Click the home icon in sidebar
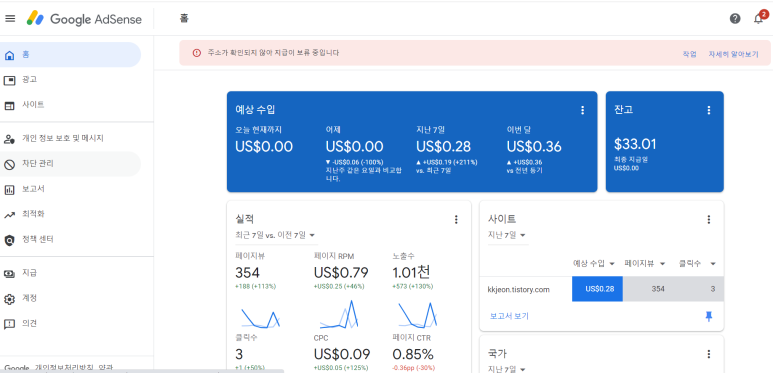This screenshot has height=373, width=773. point(9,55)
